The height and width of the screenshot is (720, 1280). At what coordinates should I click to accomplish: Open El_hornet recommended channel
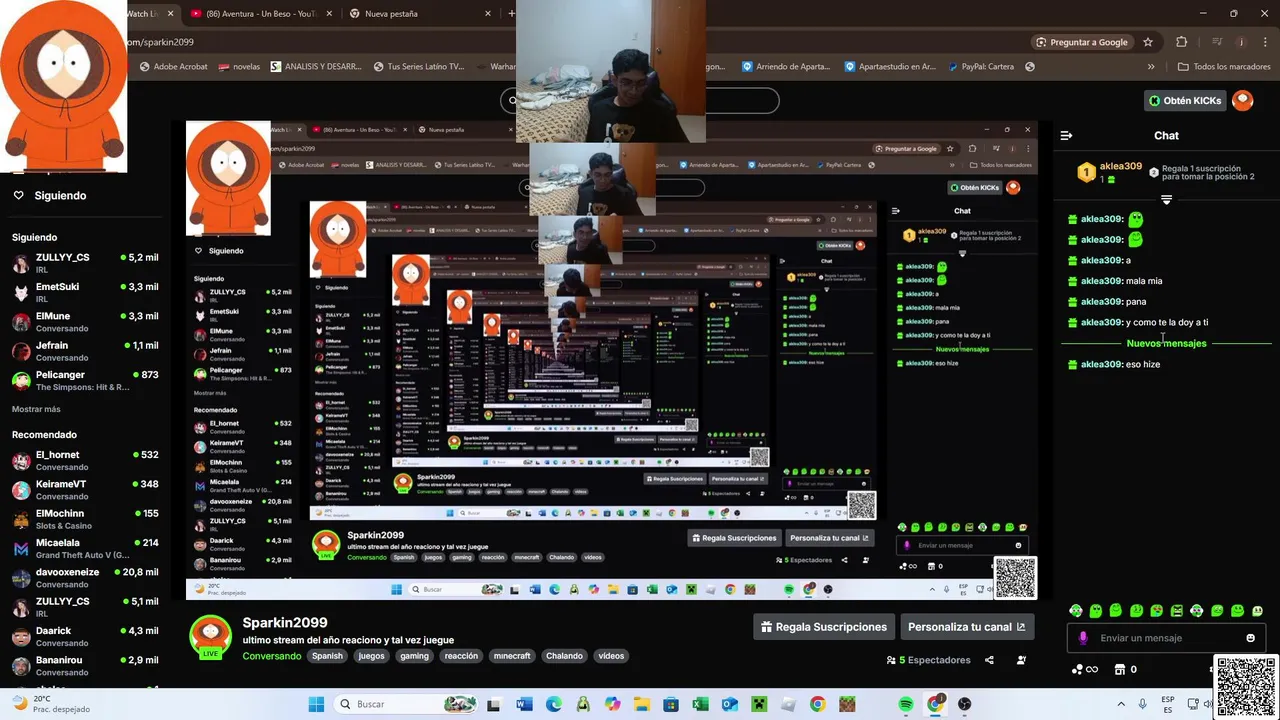point(85,460)
